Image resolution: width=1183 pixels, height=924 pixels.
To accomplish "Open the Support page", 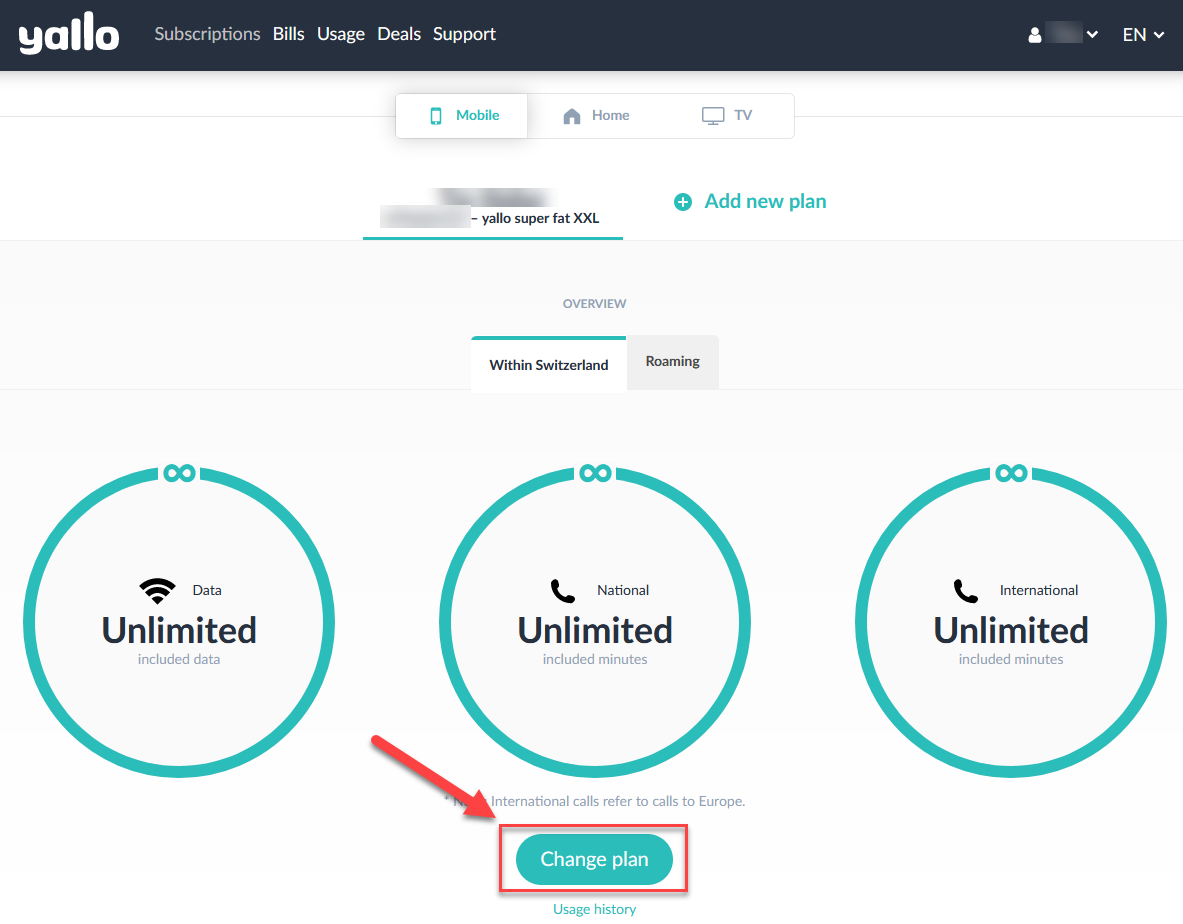I will [x=464, y=34].
